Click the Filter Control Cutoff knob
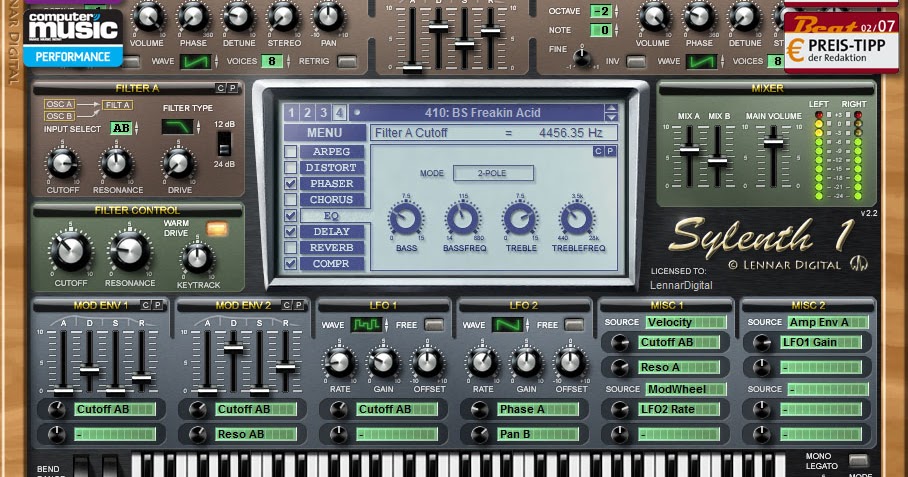This screenshot has height=477, width=908. (71, 252)
